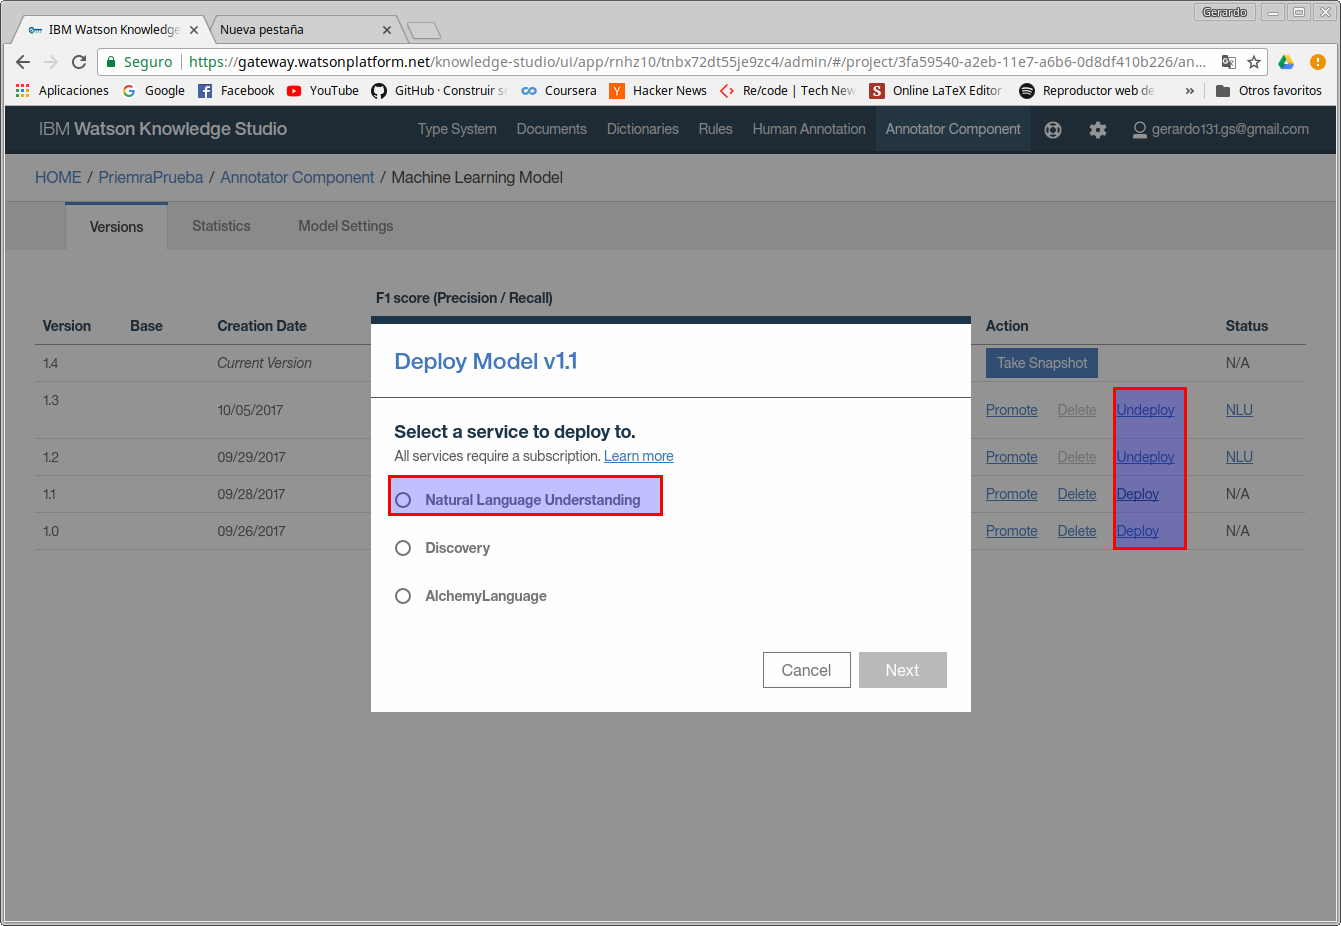Open NLU status link for version 1.3

point(1239,410)
